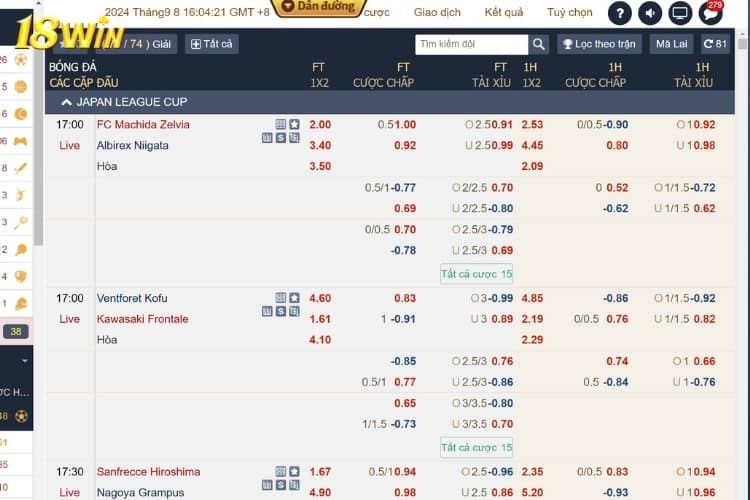Open chat messages icon with 279 badge
The image size is (750, 500).
coord(710,13)
